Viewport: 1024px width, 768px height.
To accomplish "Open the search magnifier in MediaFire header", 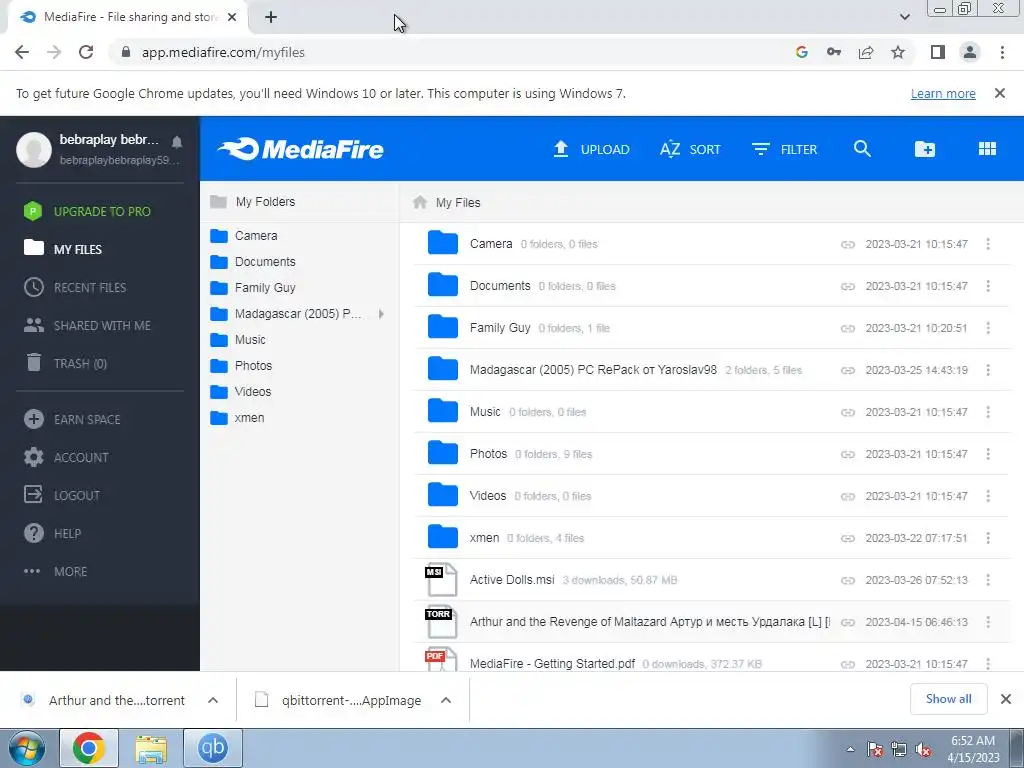I will point(862,149).
